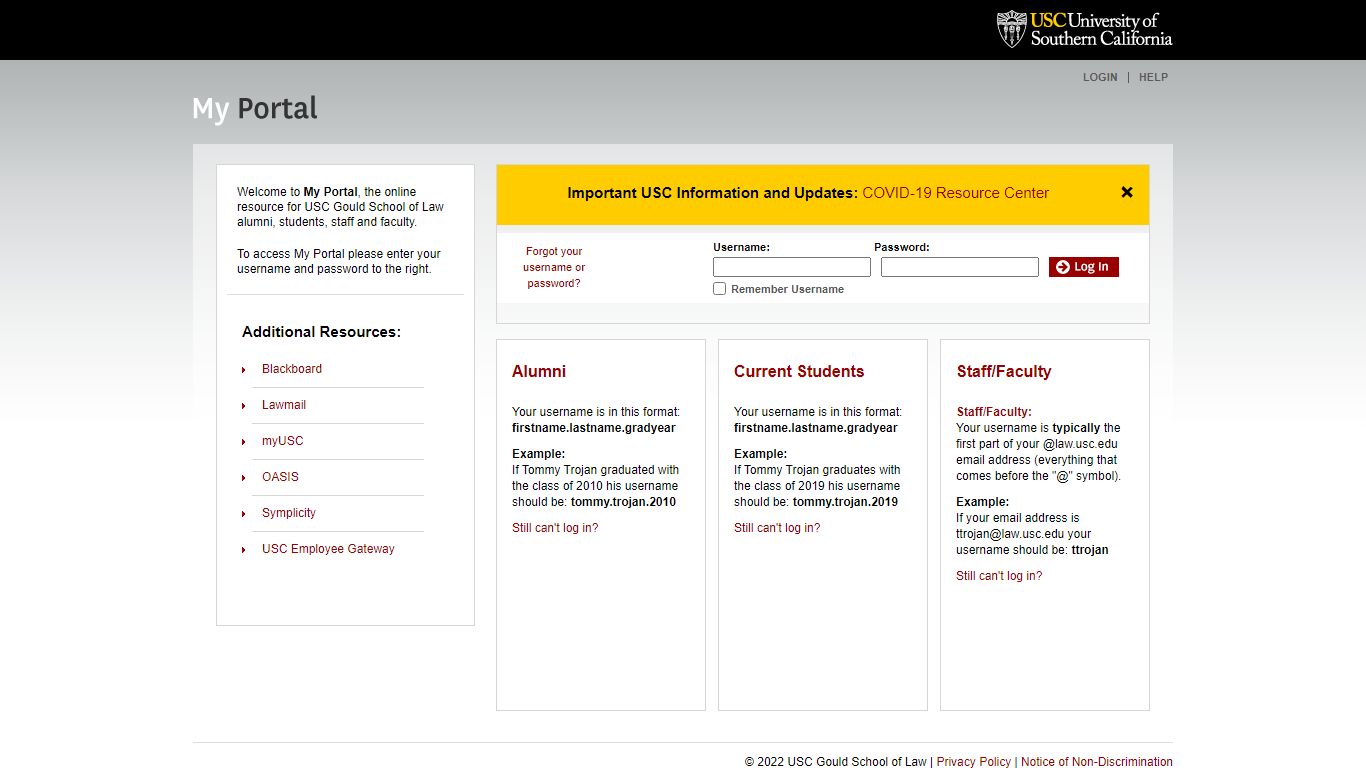The height and width of the screenshot is (768, 1366).
Task: Toggle the Remember Username checkbox
Action: point(719,289)
